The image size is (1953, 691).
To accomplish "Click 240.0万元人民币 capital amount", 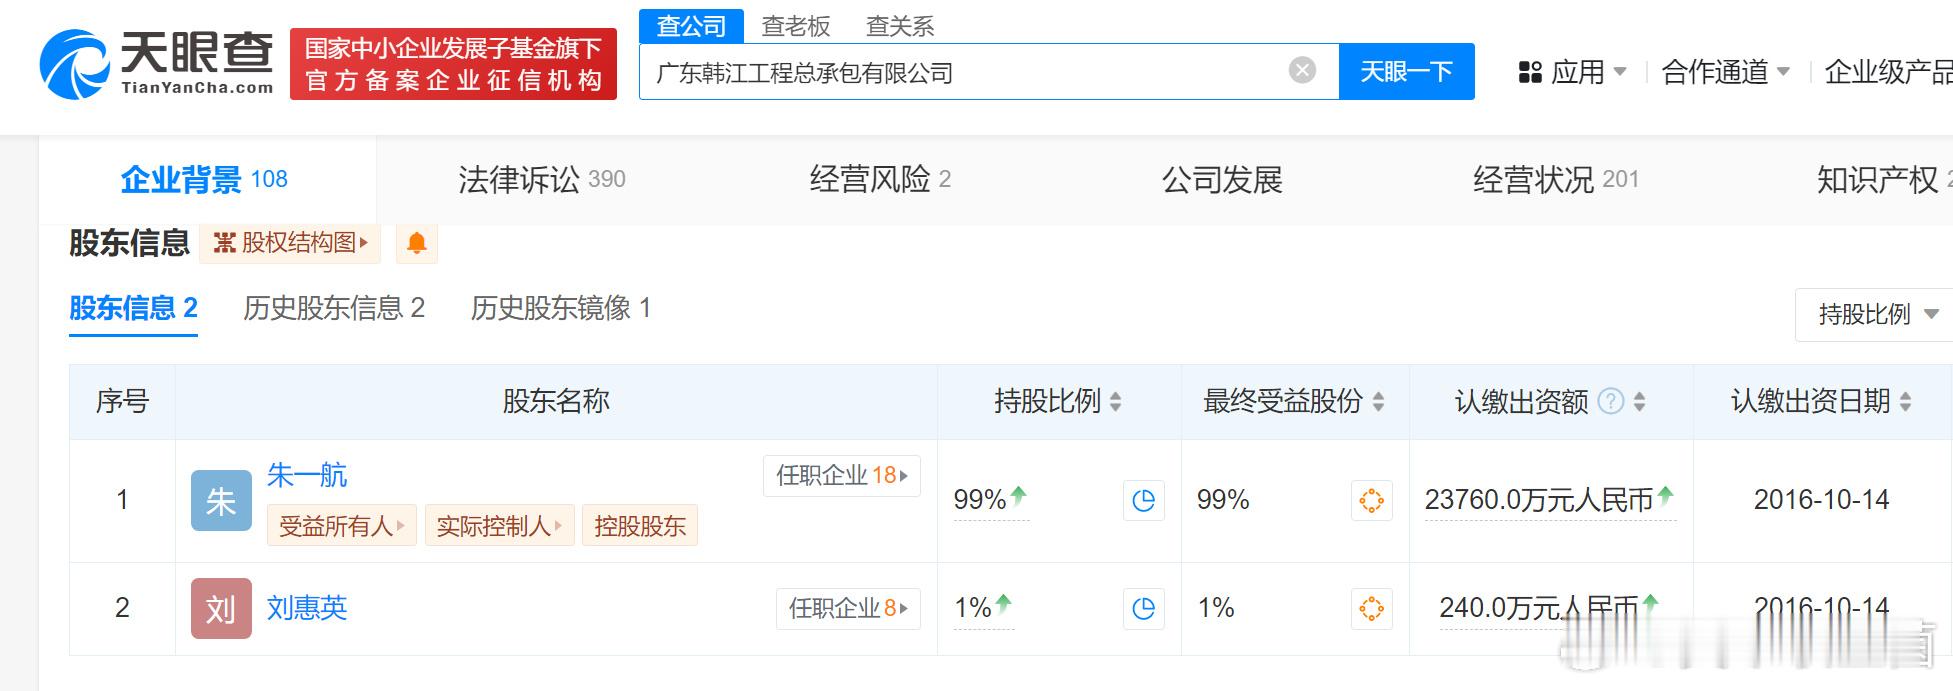I will (x=1549, y=608).
